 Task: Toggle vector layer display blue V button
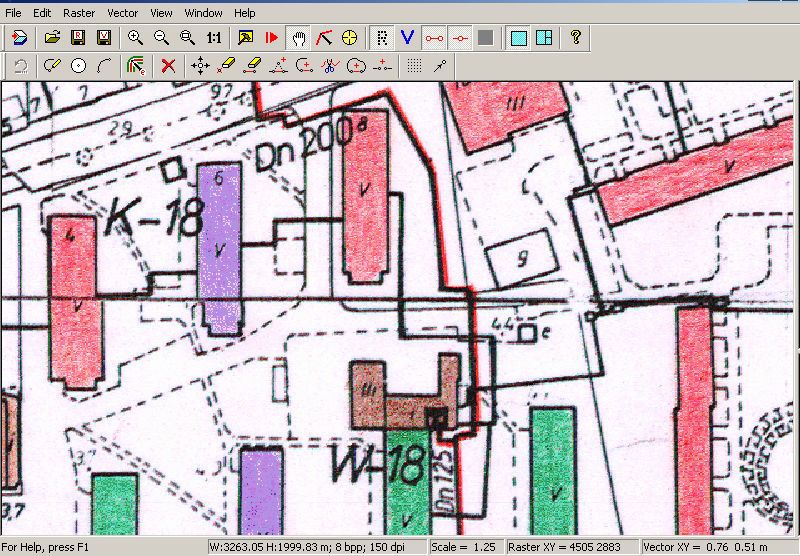[x=407, y=38]
